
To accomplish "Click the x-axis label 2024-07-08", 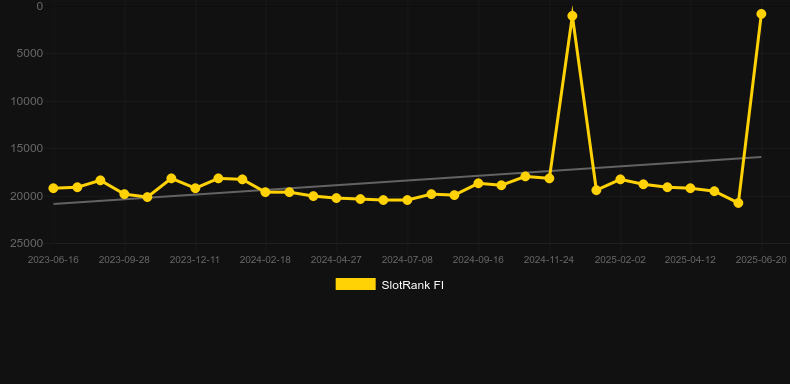I will tap(407, 260).
